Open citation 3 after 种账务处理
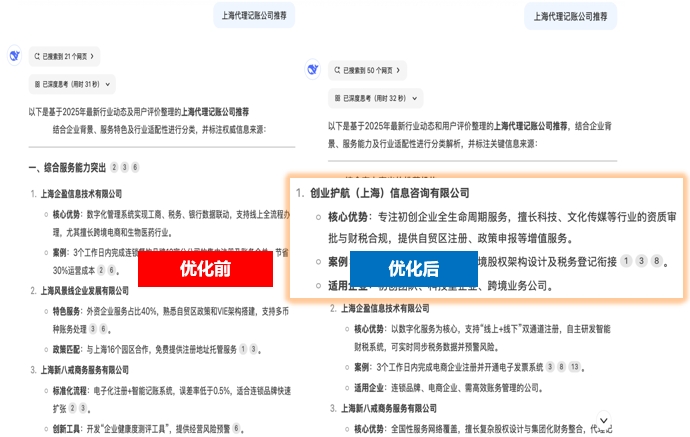 (93, 329)
